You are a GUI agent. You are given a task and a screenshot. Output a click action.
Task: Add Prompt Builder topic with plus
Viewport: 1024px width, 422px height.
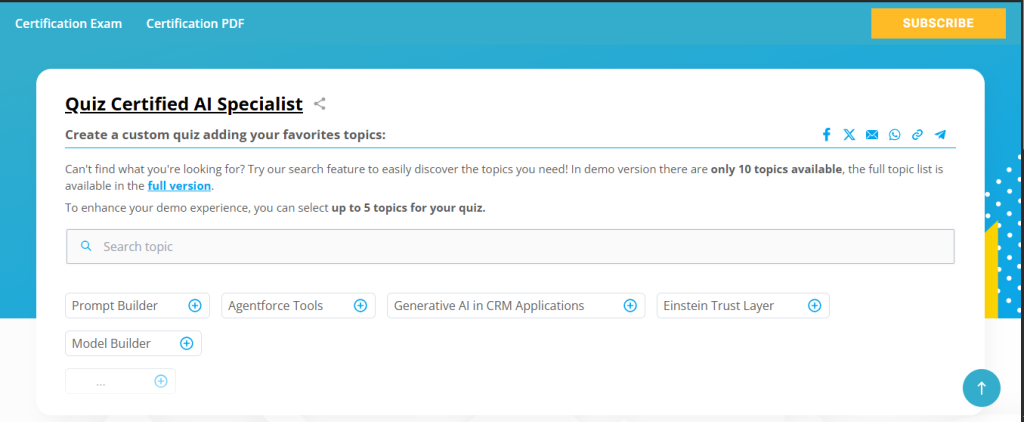click(195, 306)
